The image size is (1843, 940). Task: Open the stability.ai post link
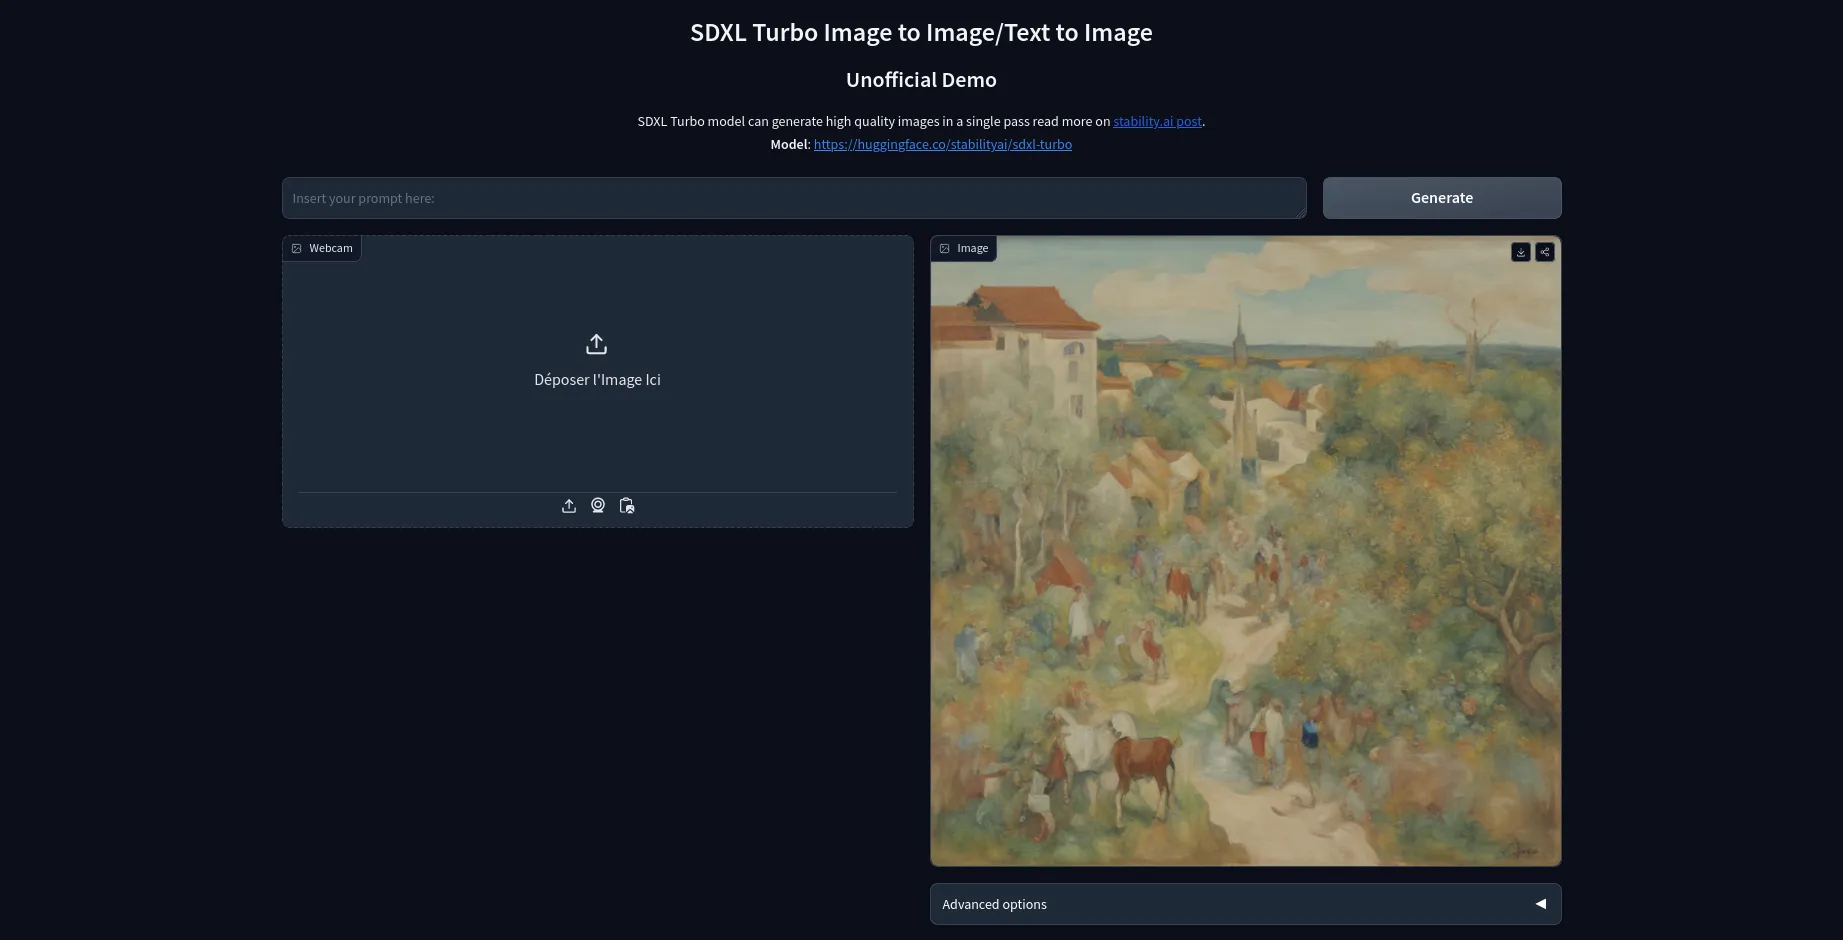(x=1156, y=121)
